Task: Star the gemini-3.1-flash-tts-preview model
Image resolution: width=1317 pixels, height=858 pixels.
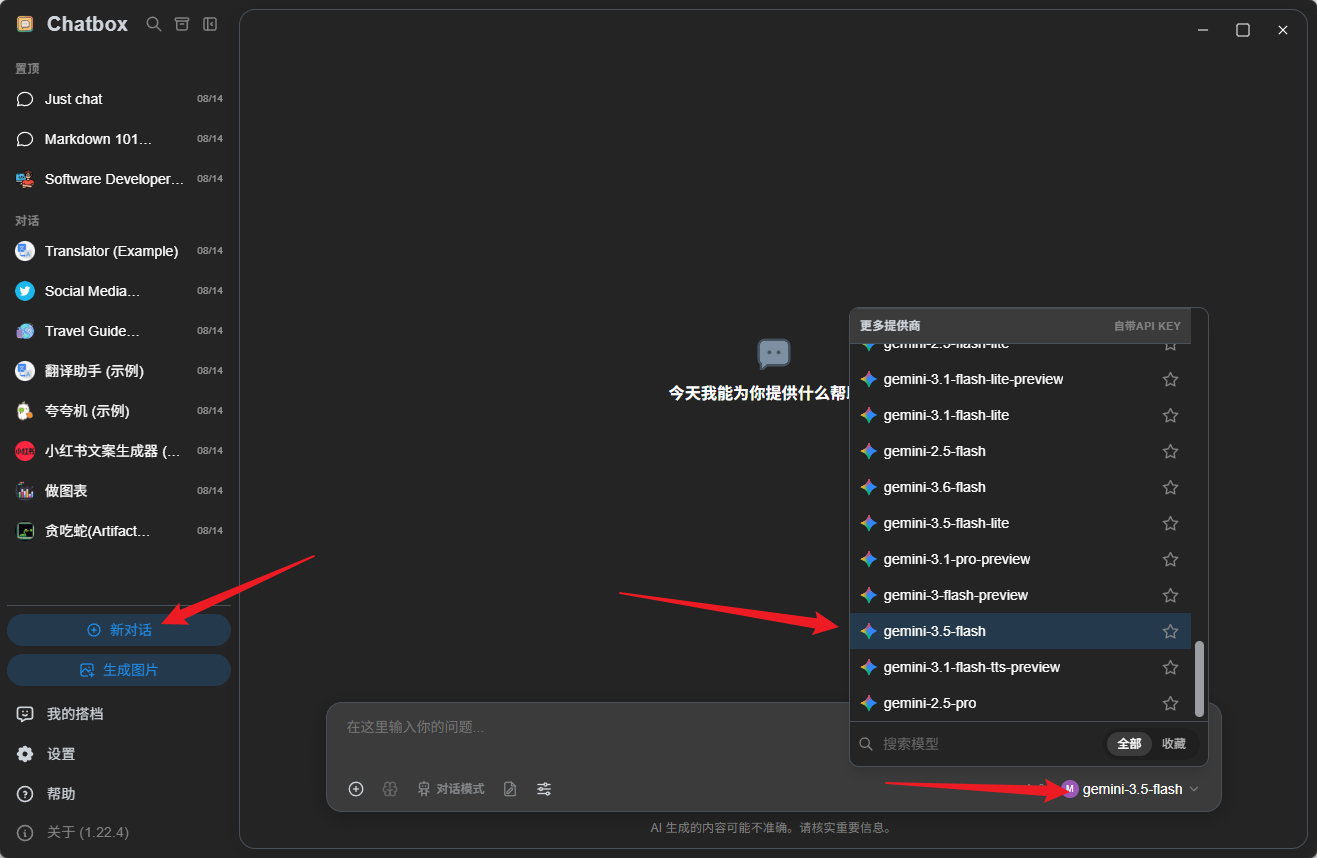Action: (1170, 667)
